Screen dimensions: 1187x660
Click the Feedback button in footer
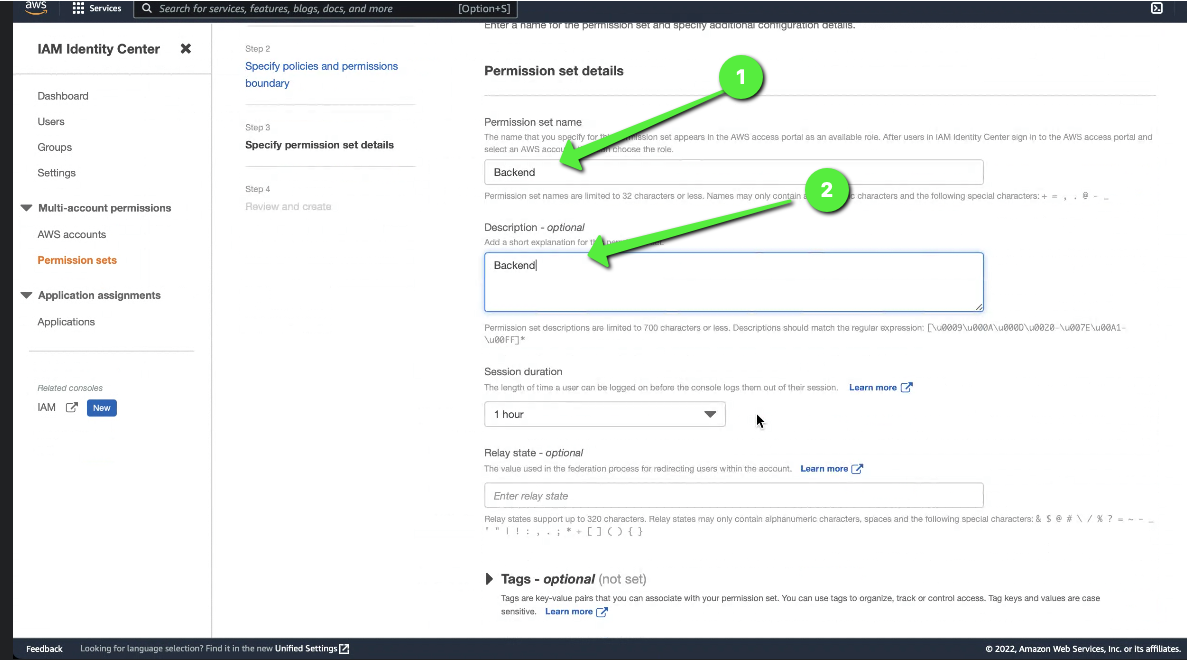click(x=45, y=649)
